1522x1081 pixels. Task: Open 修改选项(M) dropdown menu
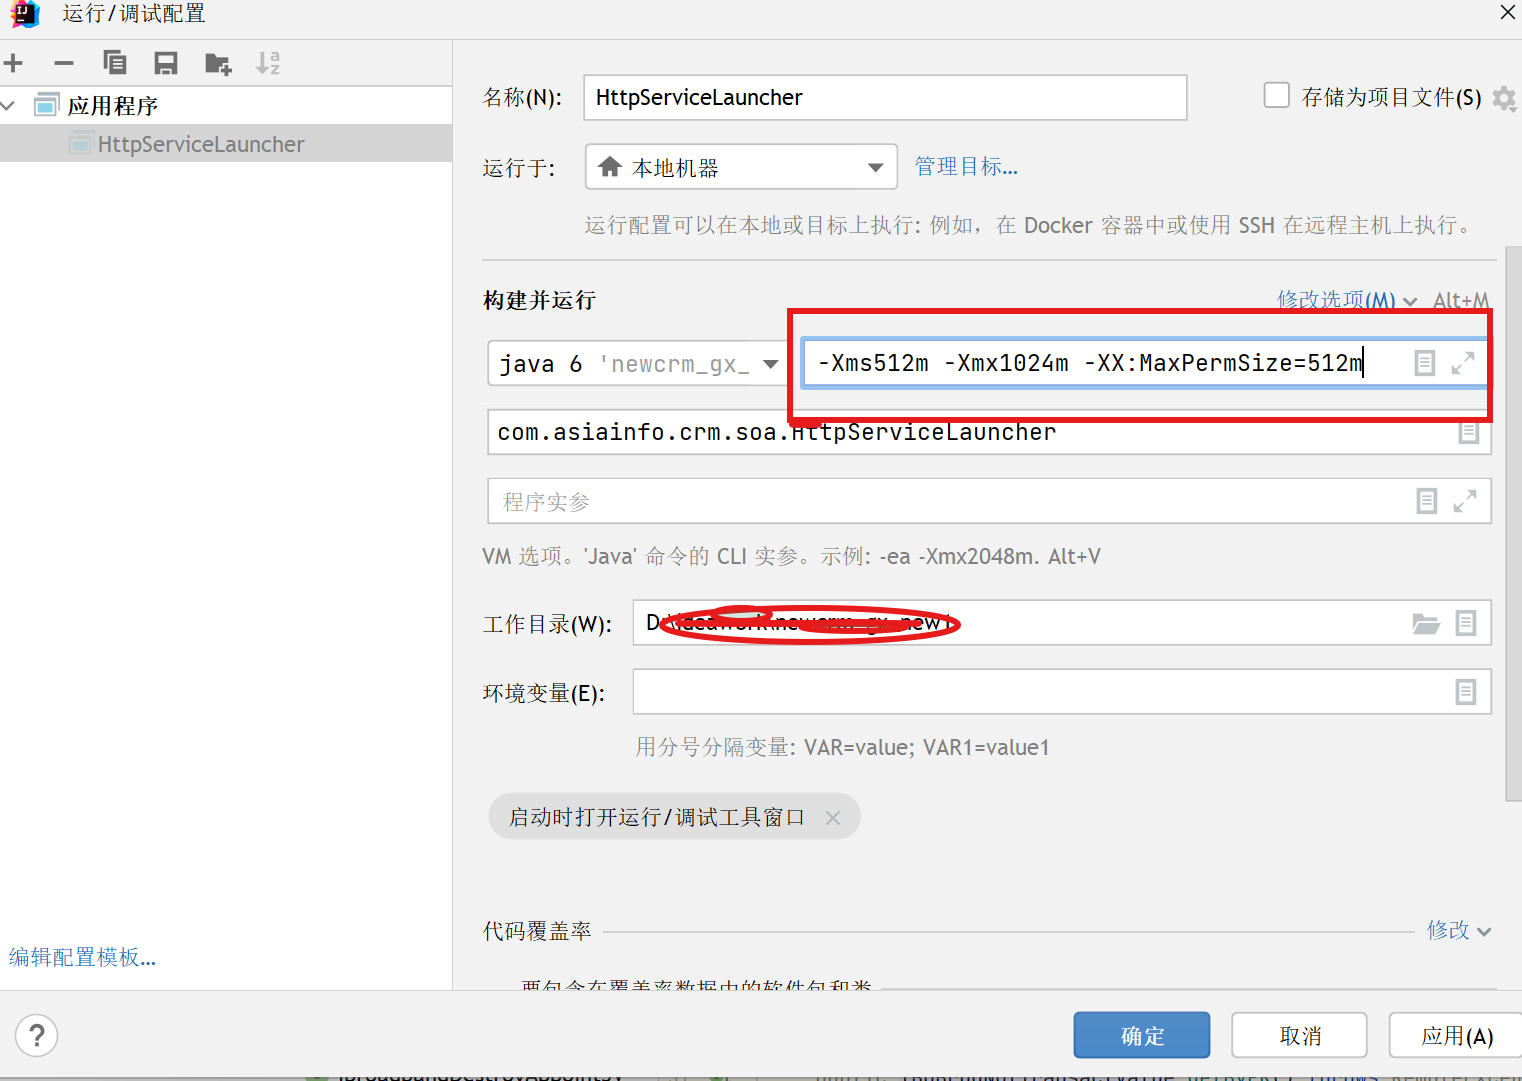coord(1347,299)
